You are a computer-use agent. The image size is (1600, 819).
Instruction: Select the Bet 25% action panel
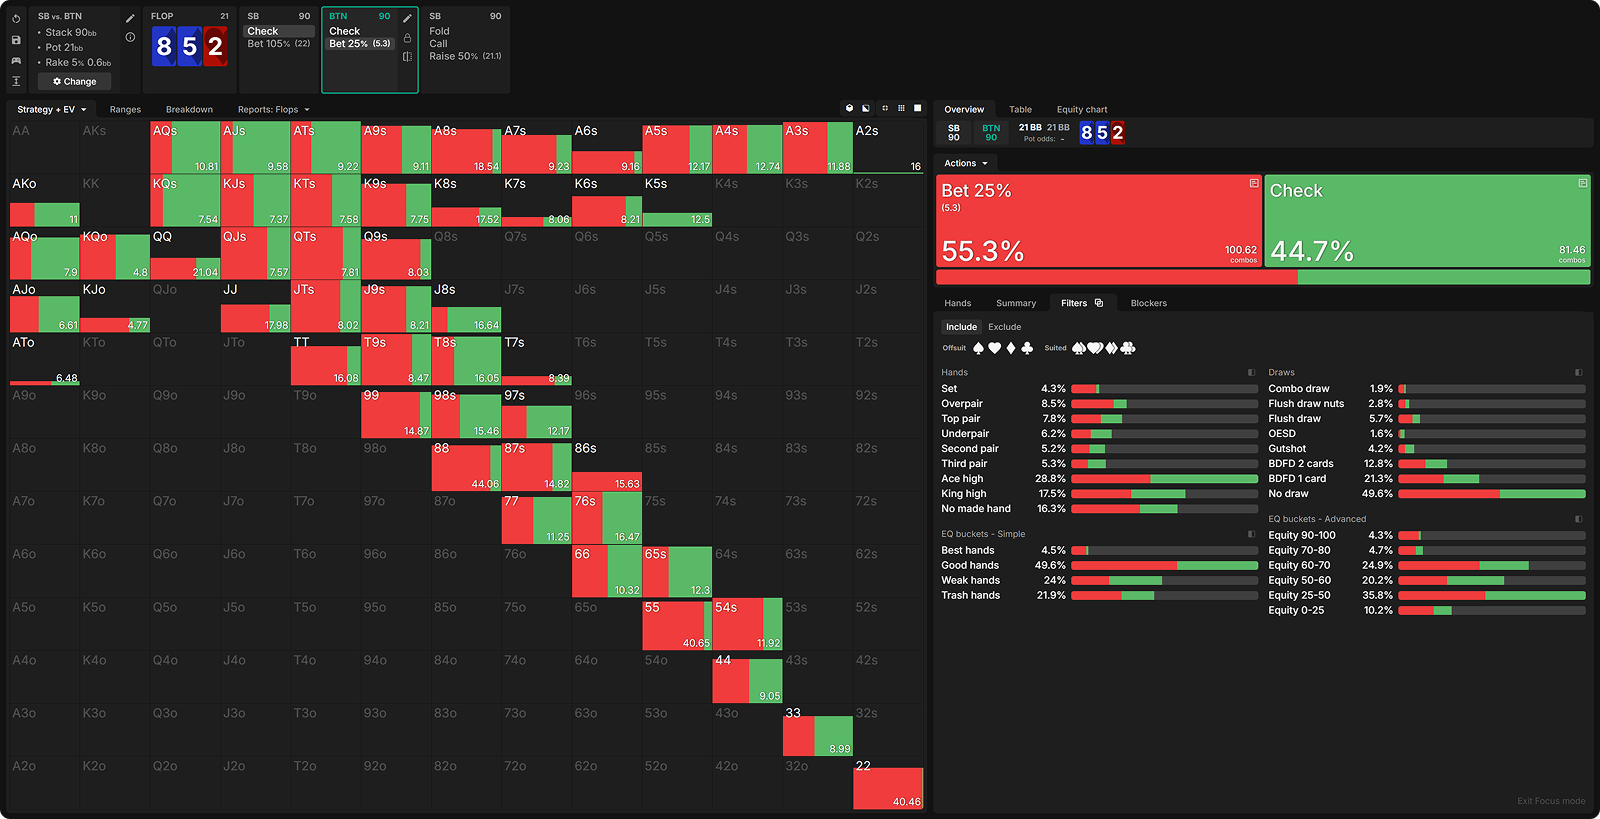pos(1098,222)
